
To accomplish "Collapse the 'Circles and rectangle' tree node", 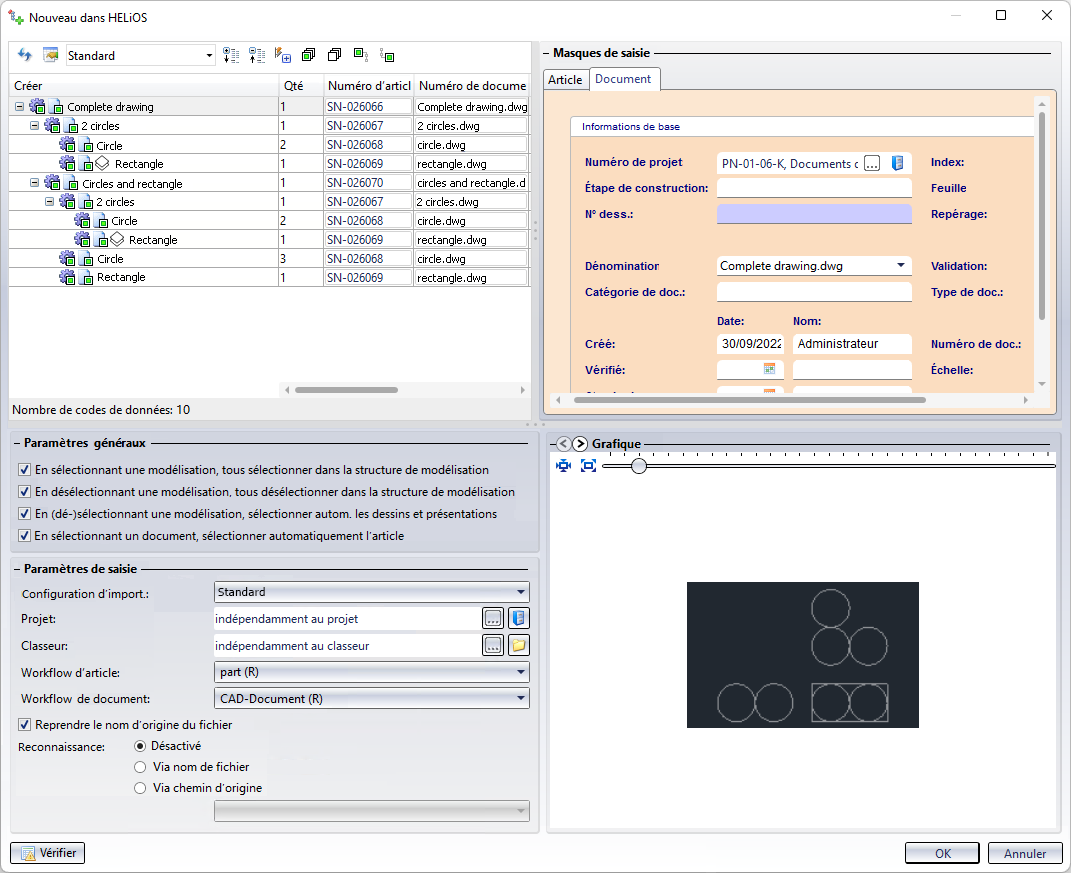I will pos(35,183).
